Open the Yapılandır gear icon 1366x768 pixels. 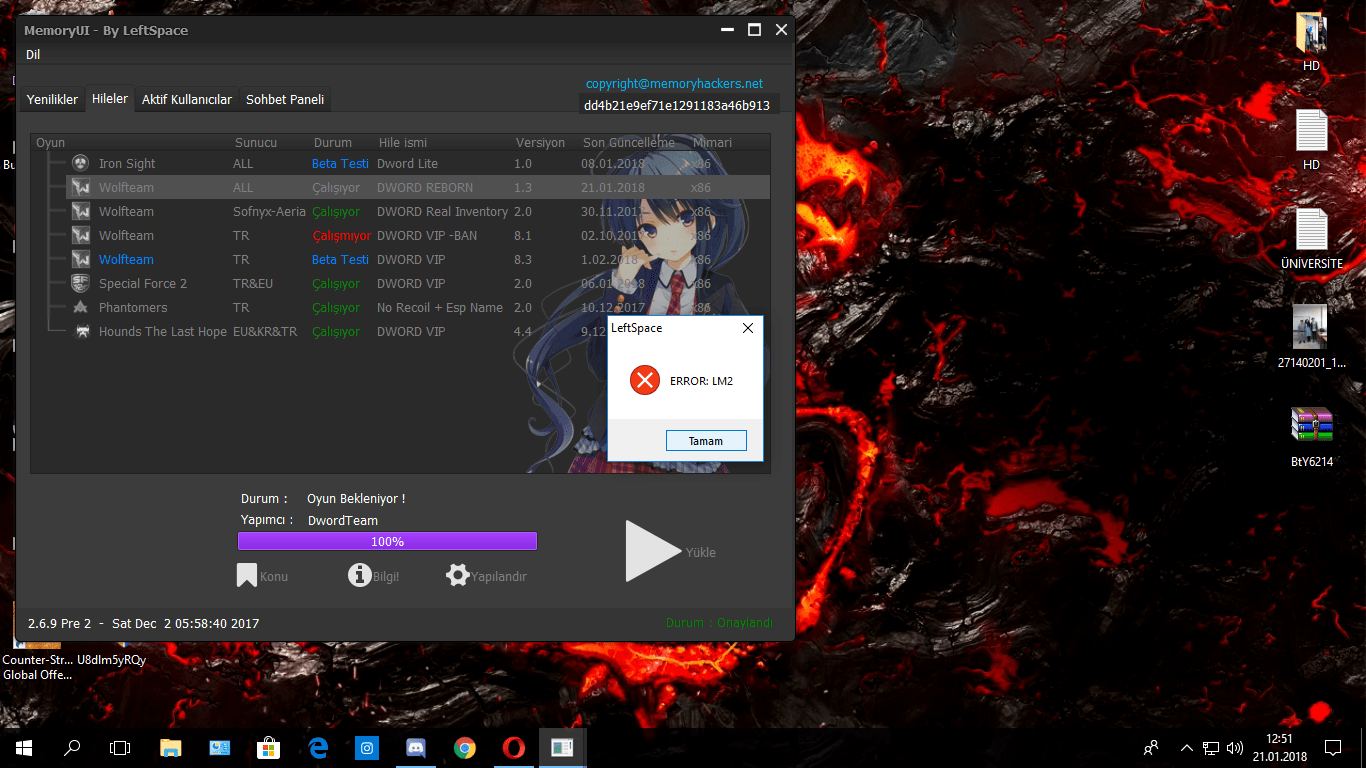click(x=458, y=575)
